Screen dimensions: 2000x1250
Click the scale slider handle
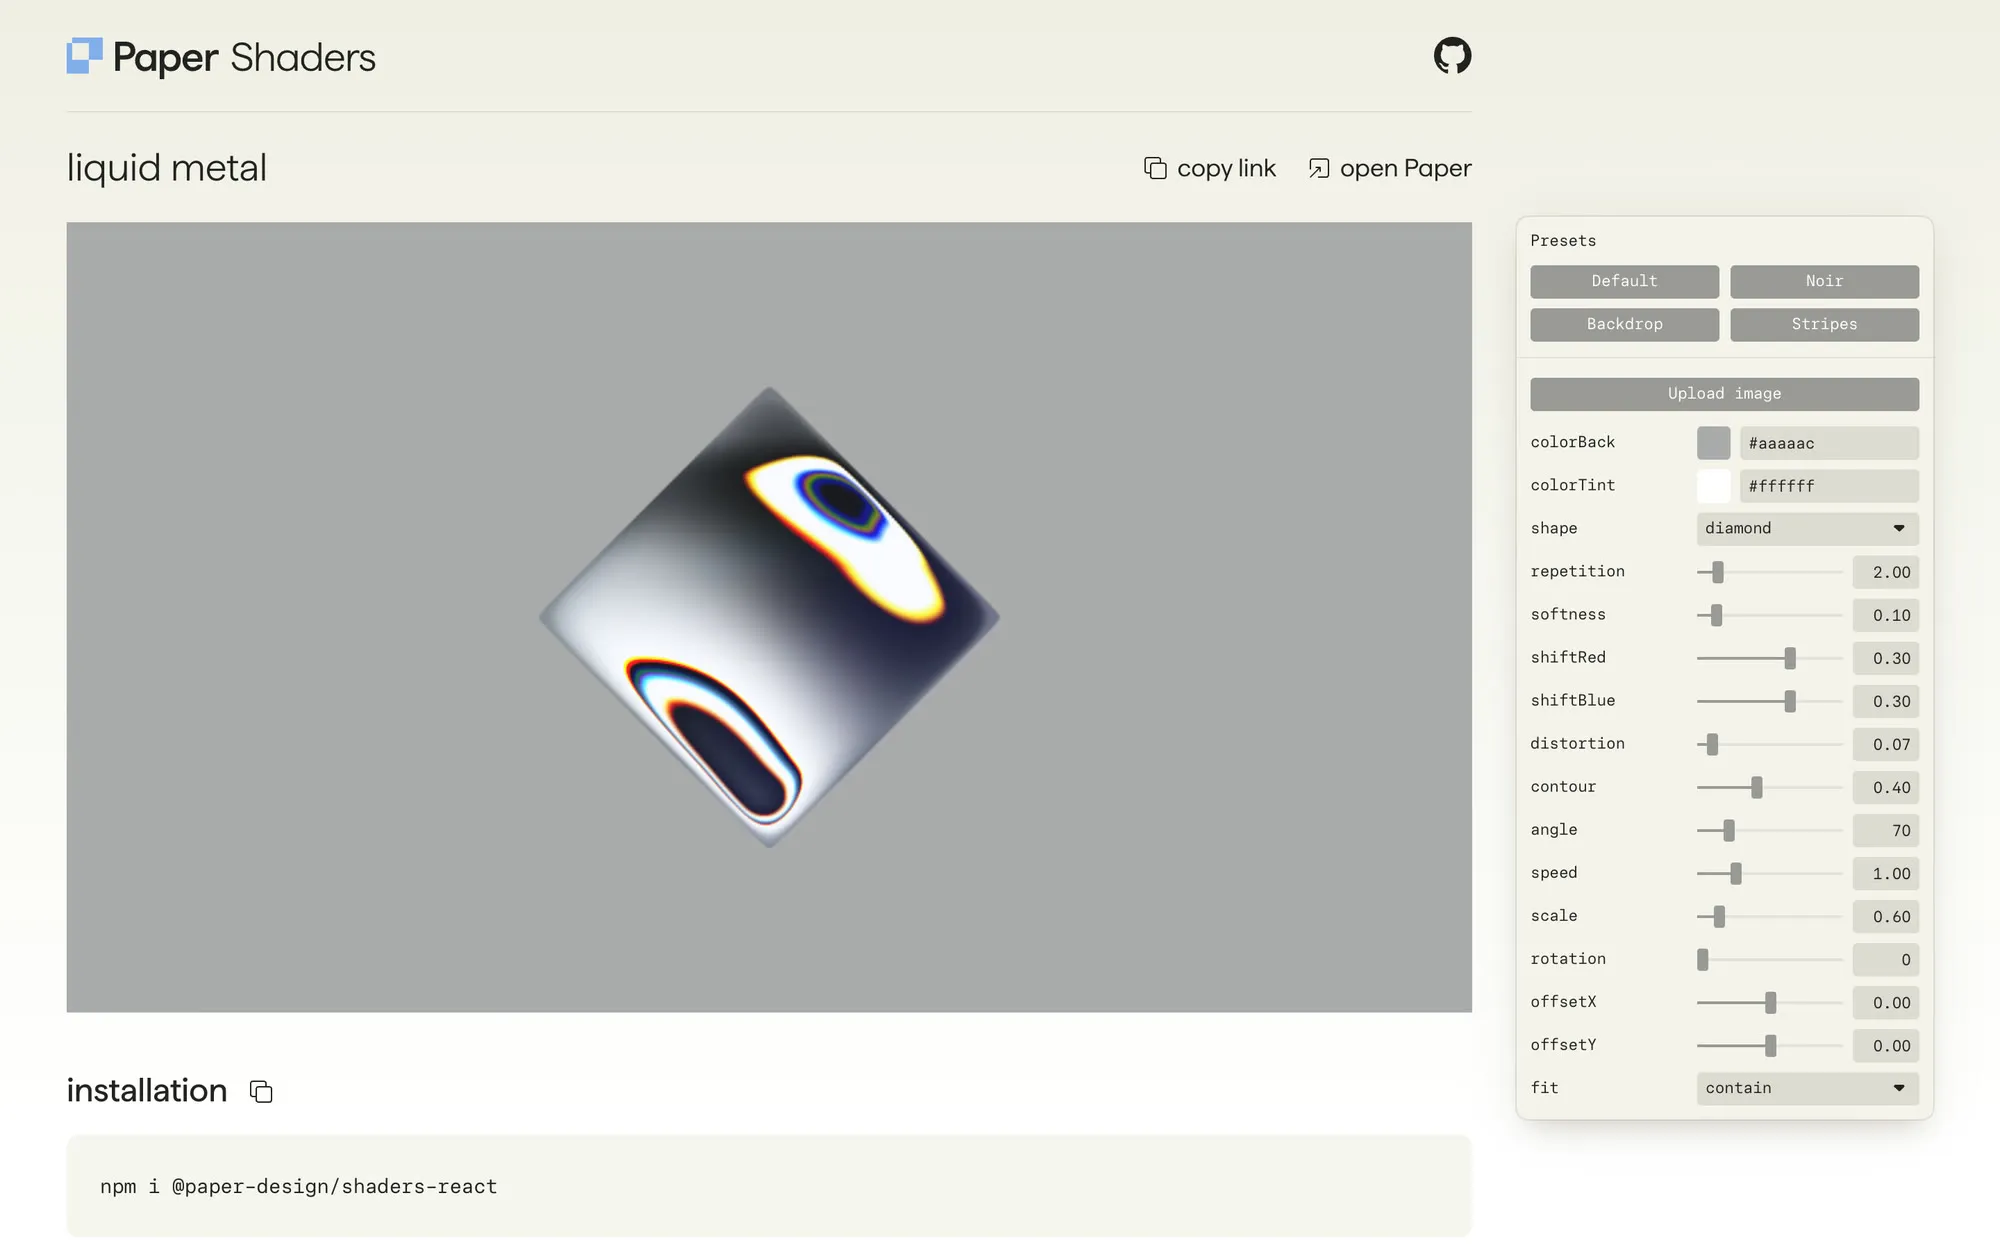(1719, 916)
